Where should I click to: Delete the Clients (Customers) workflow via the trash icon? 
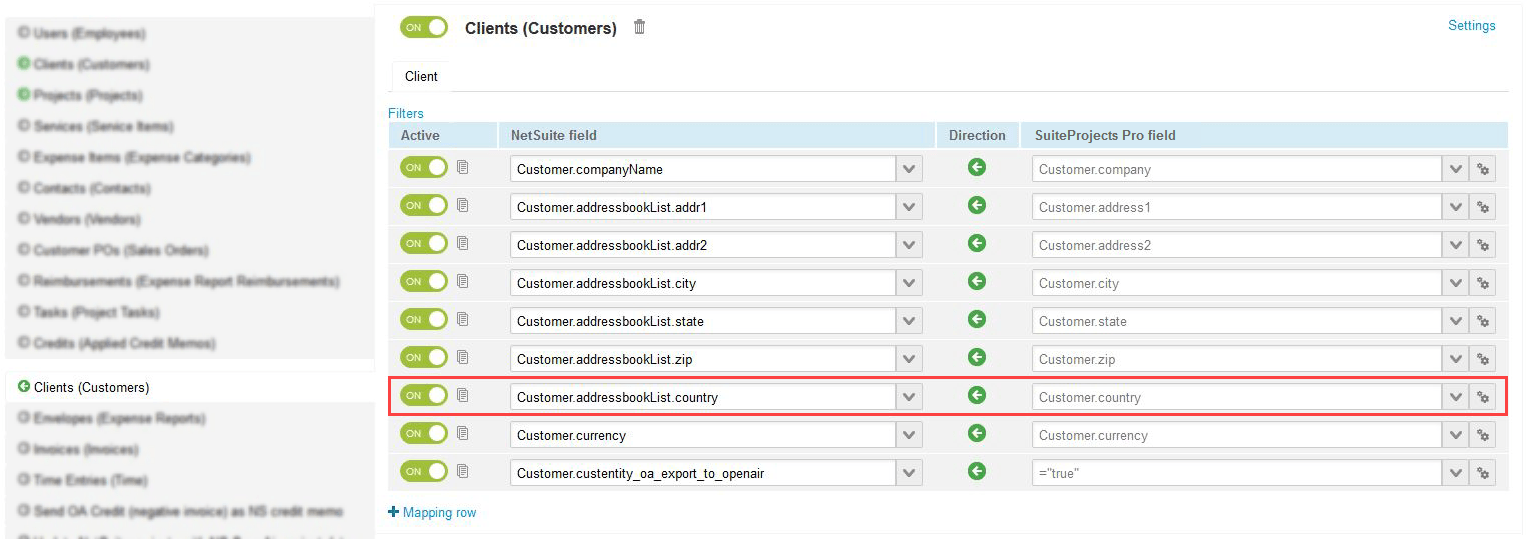click(640, 27)
